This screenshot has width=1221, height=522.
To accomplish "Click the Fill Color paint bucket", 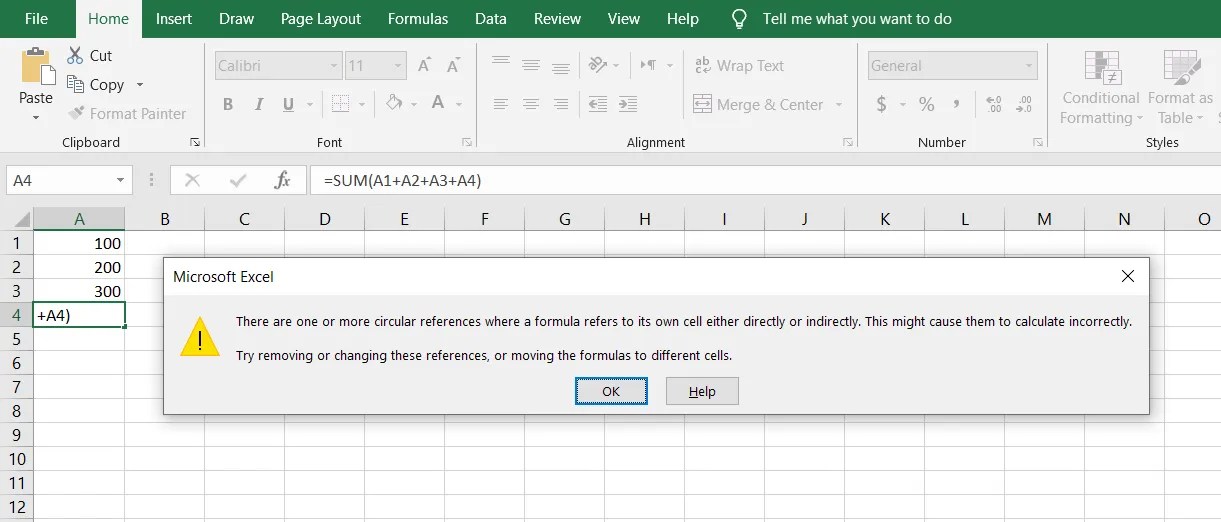I will pos(394,103).
